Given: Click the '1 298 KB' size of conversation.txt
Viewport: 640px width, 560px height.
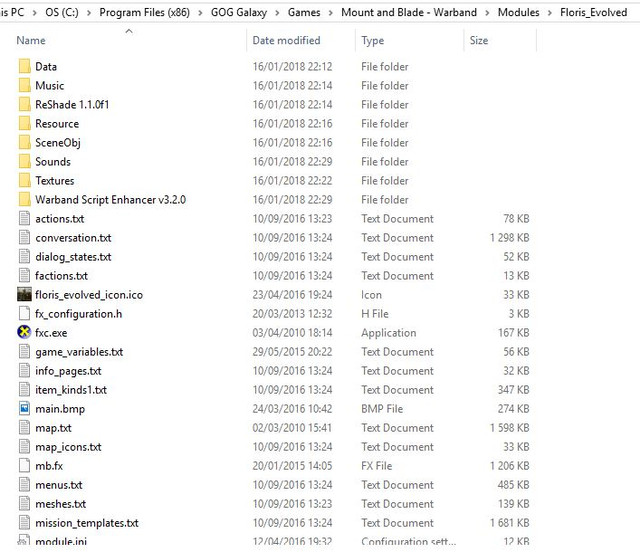Looking at the screenshot, I should click(x=509, y=238).
